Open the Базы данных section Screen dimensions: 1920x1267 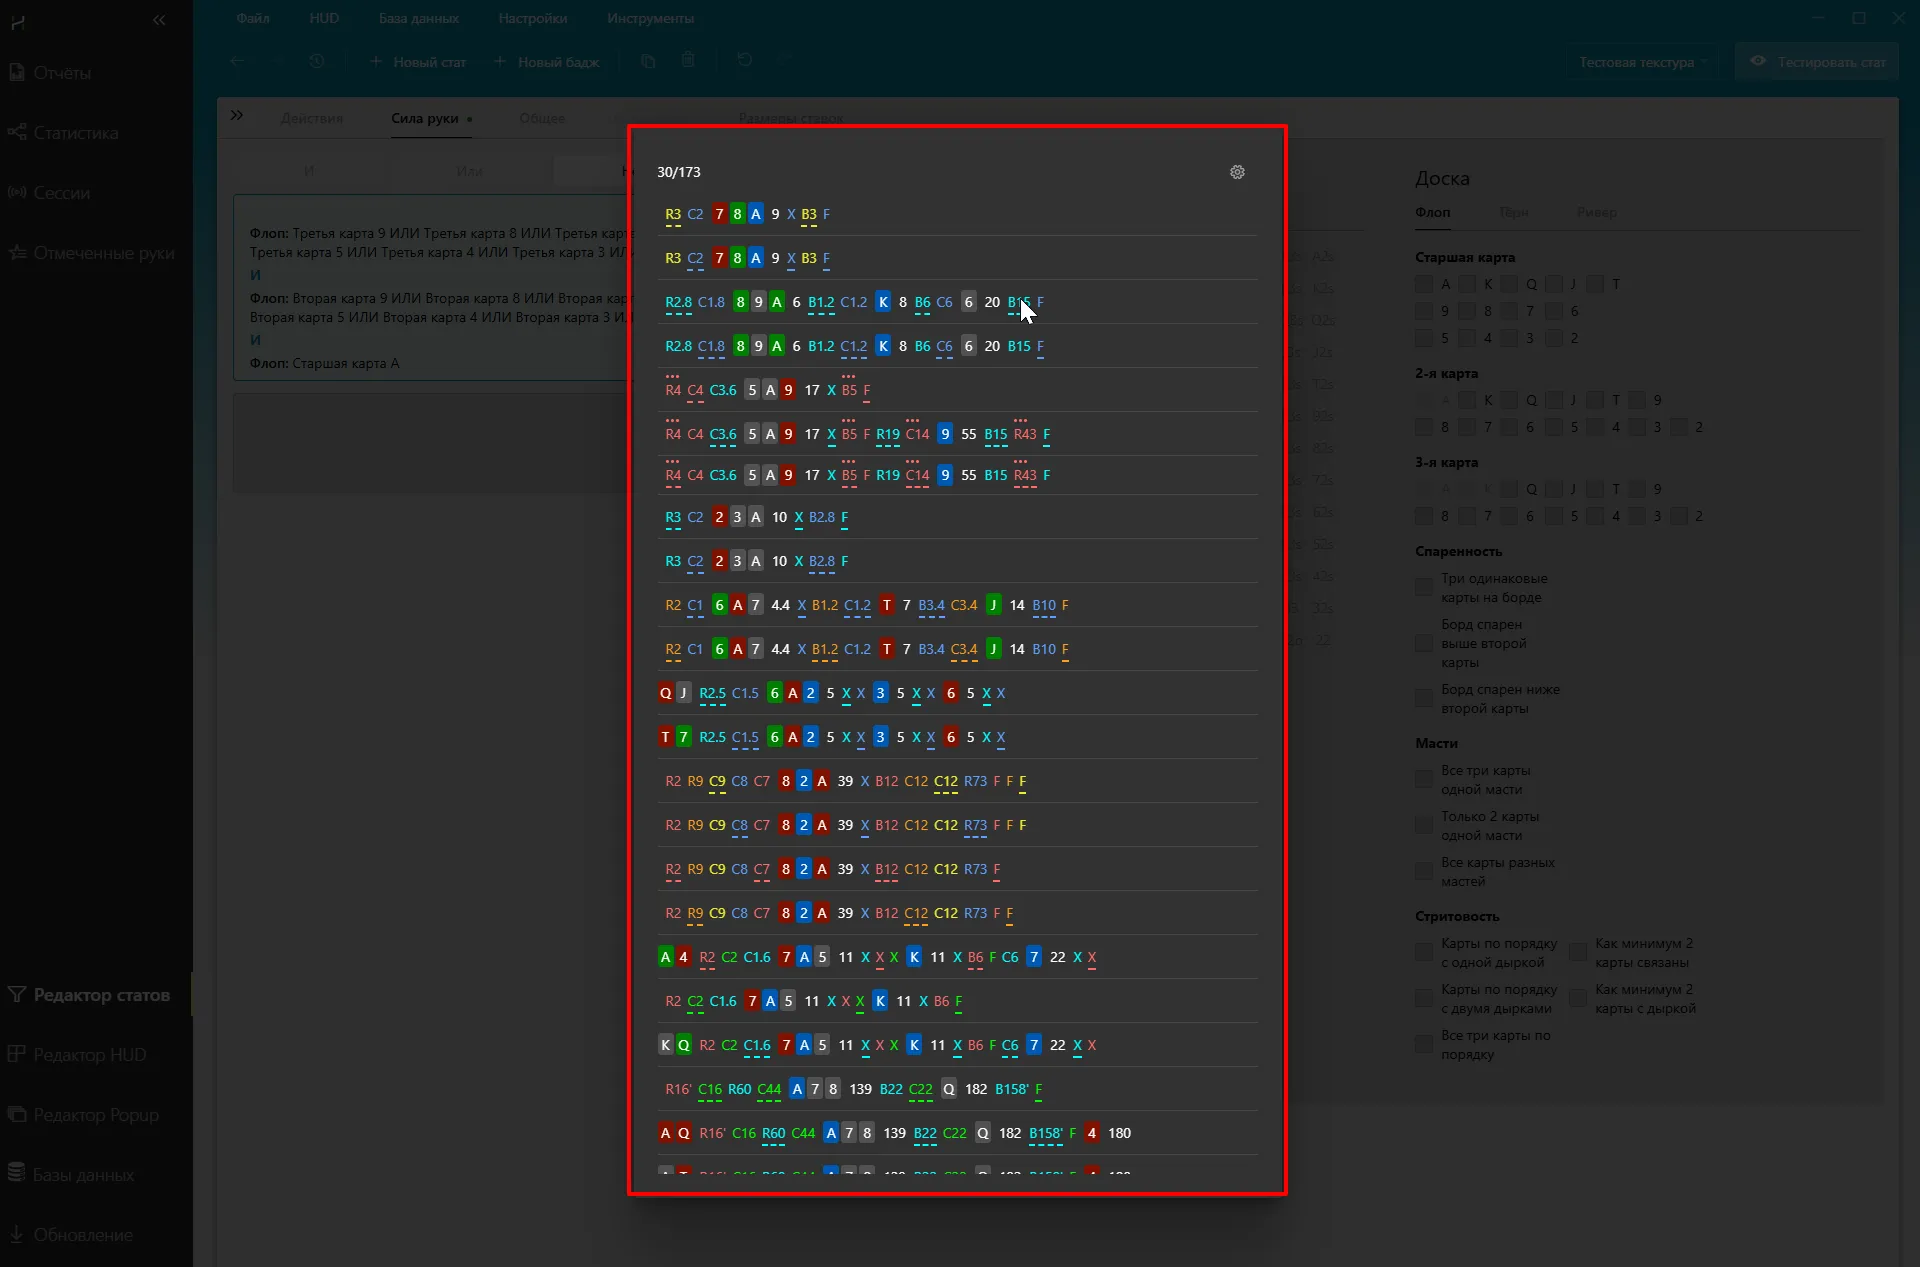tap(83, 1175)
